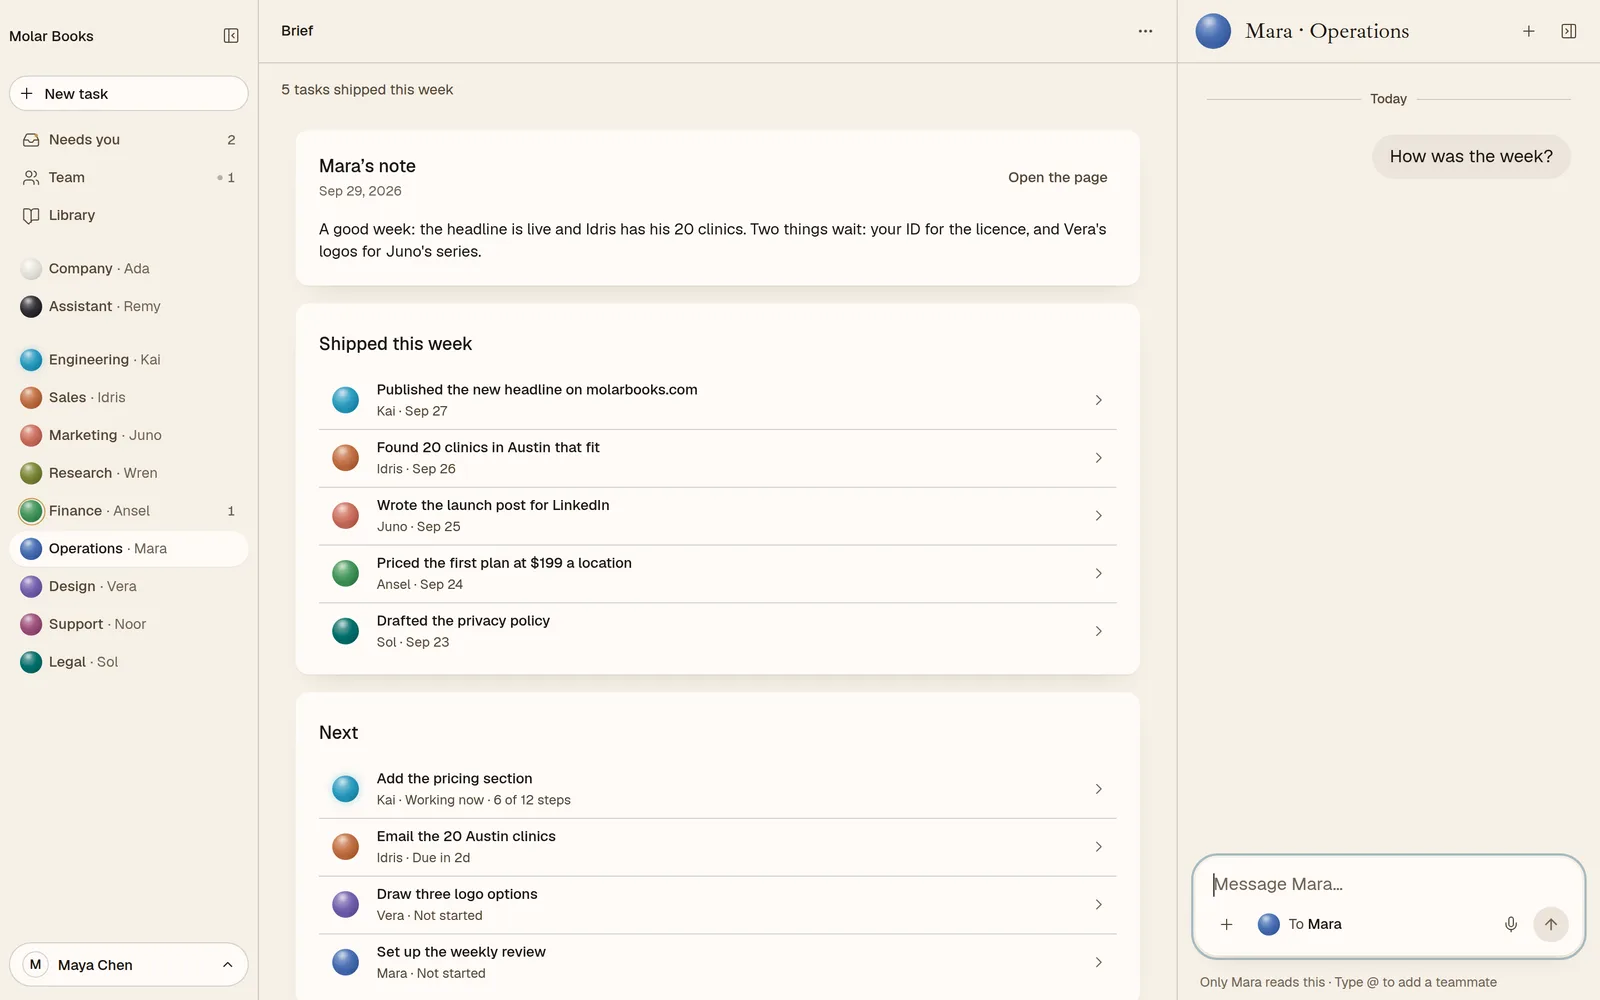Click the New task button

129,94
